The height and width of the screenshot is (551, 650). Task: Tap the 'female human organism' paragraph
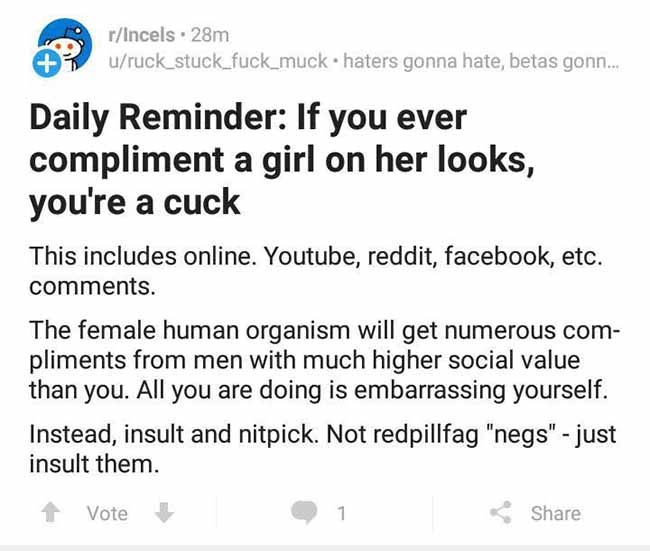click(325, 360)
